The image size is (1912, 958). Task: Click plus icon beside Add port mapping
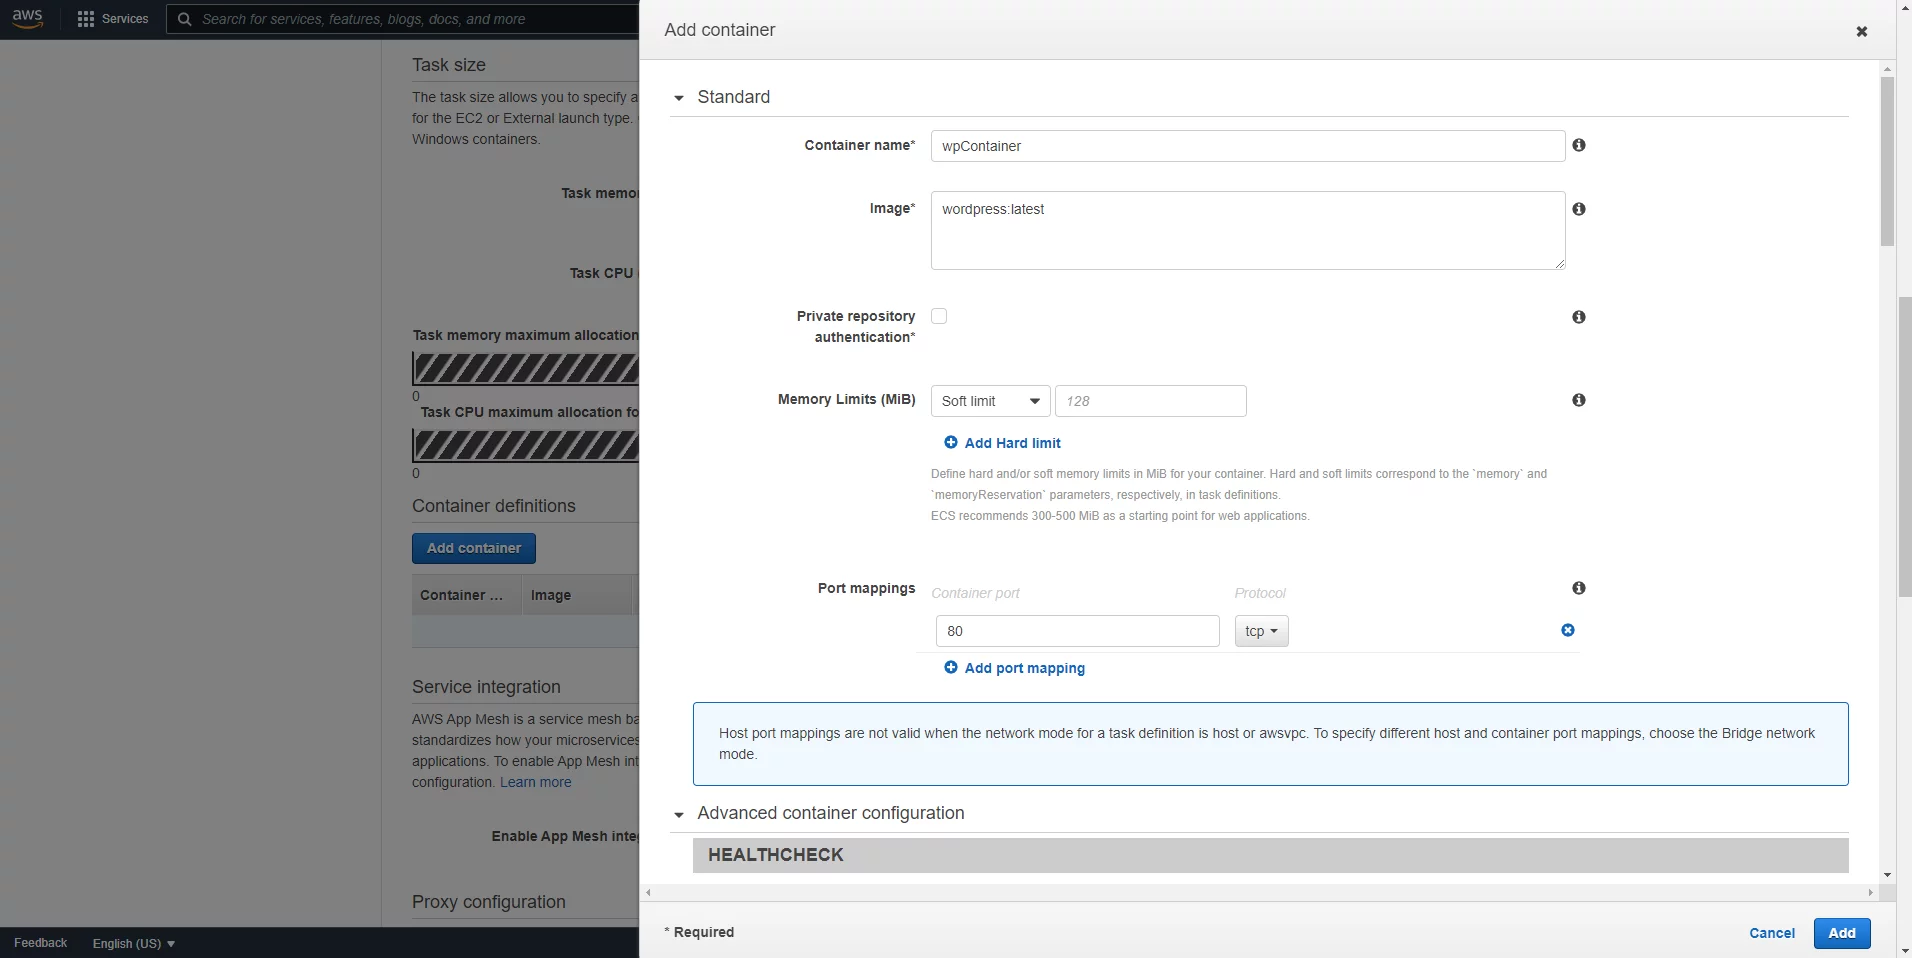[x=951, y=667]
